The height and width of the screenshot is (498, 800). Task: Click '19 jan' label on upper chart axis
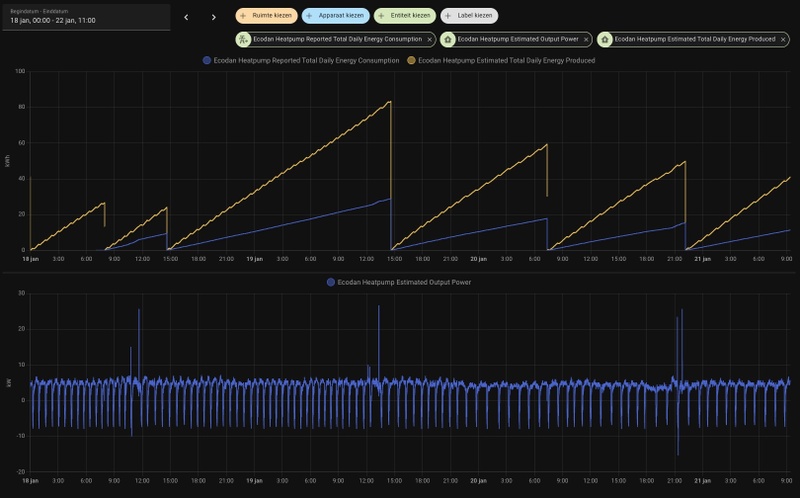tap(255, 259)
